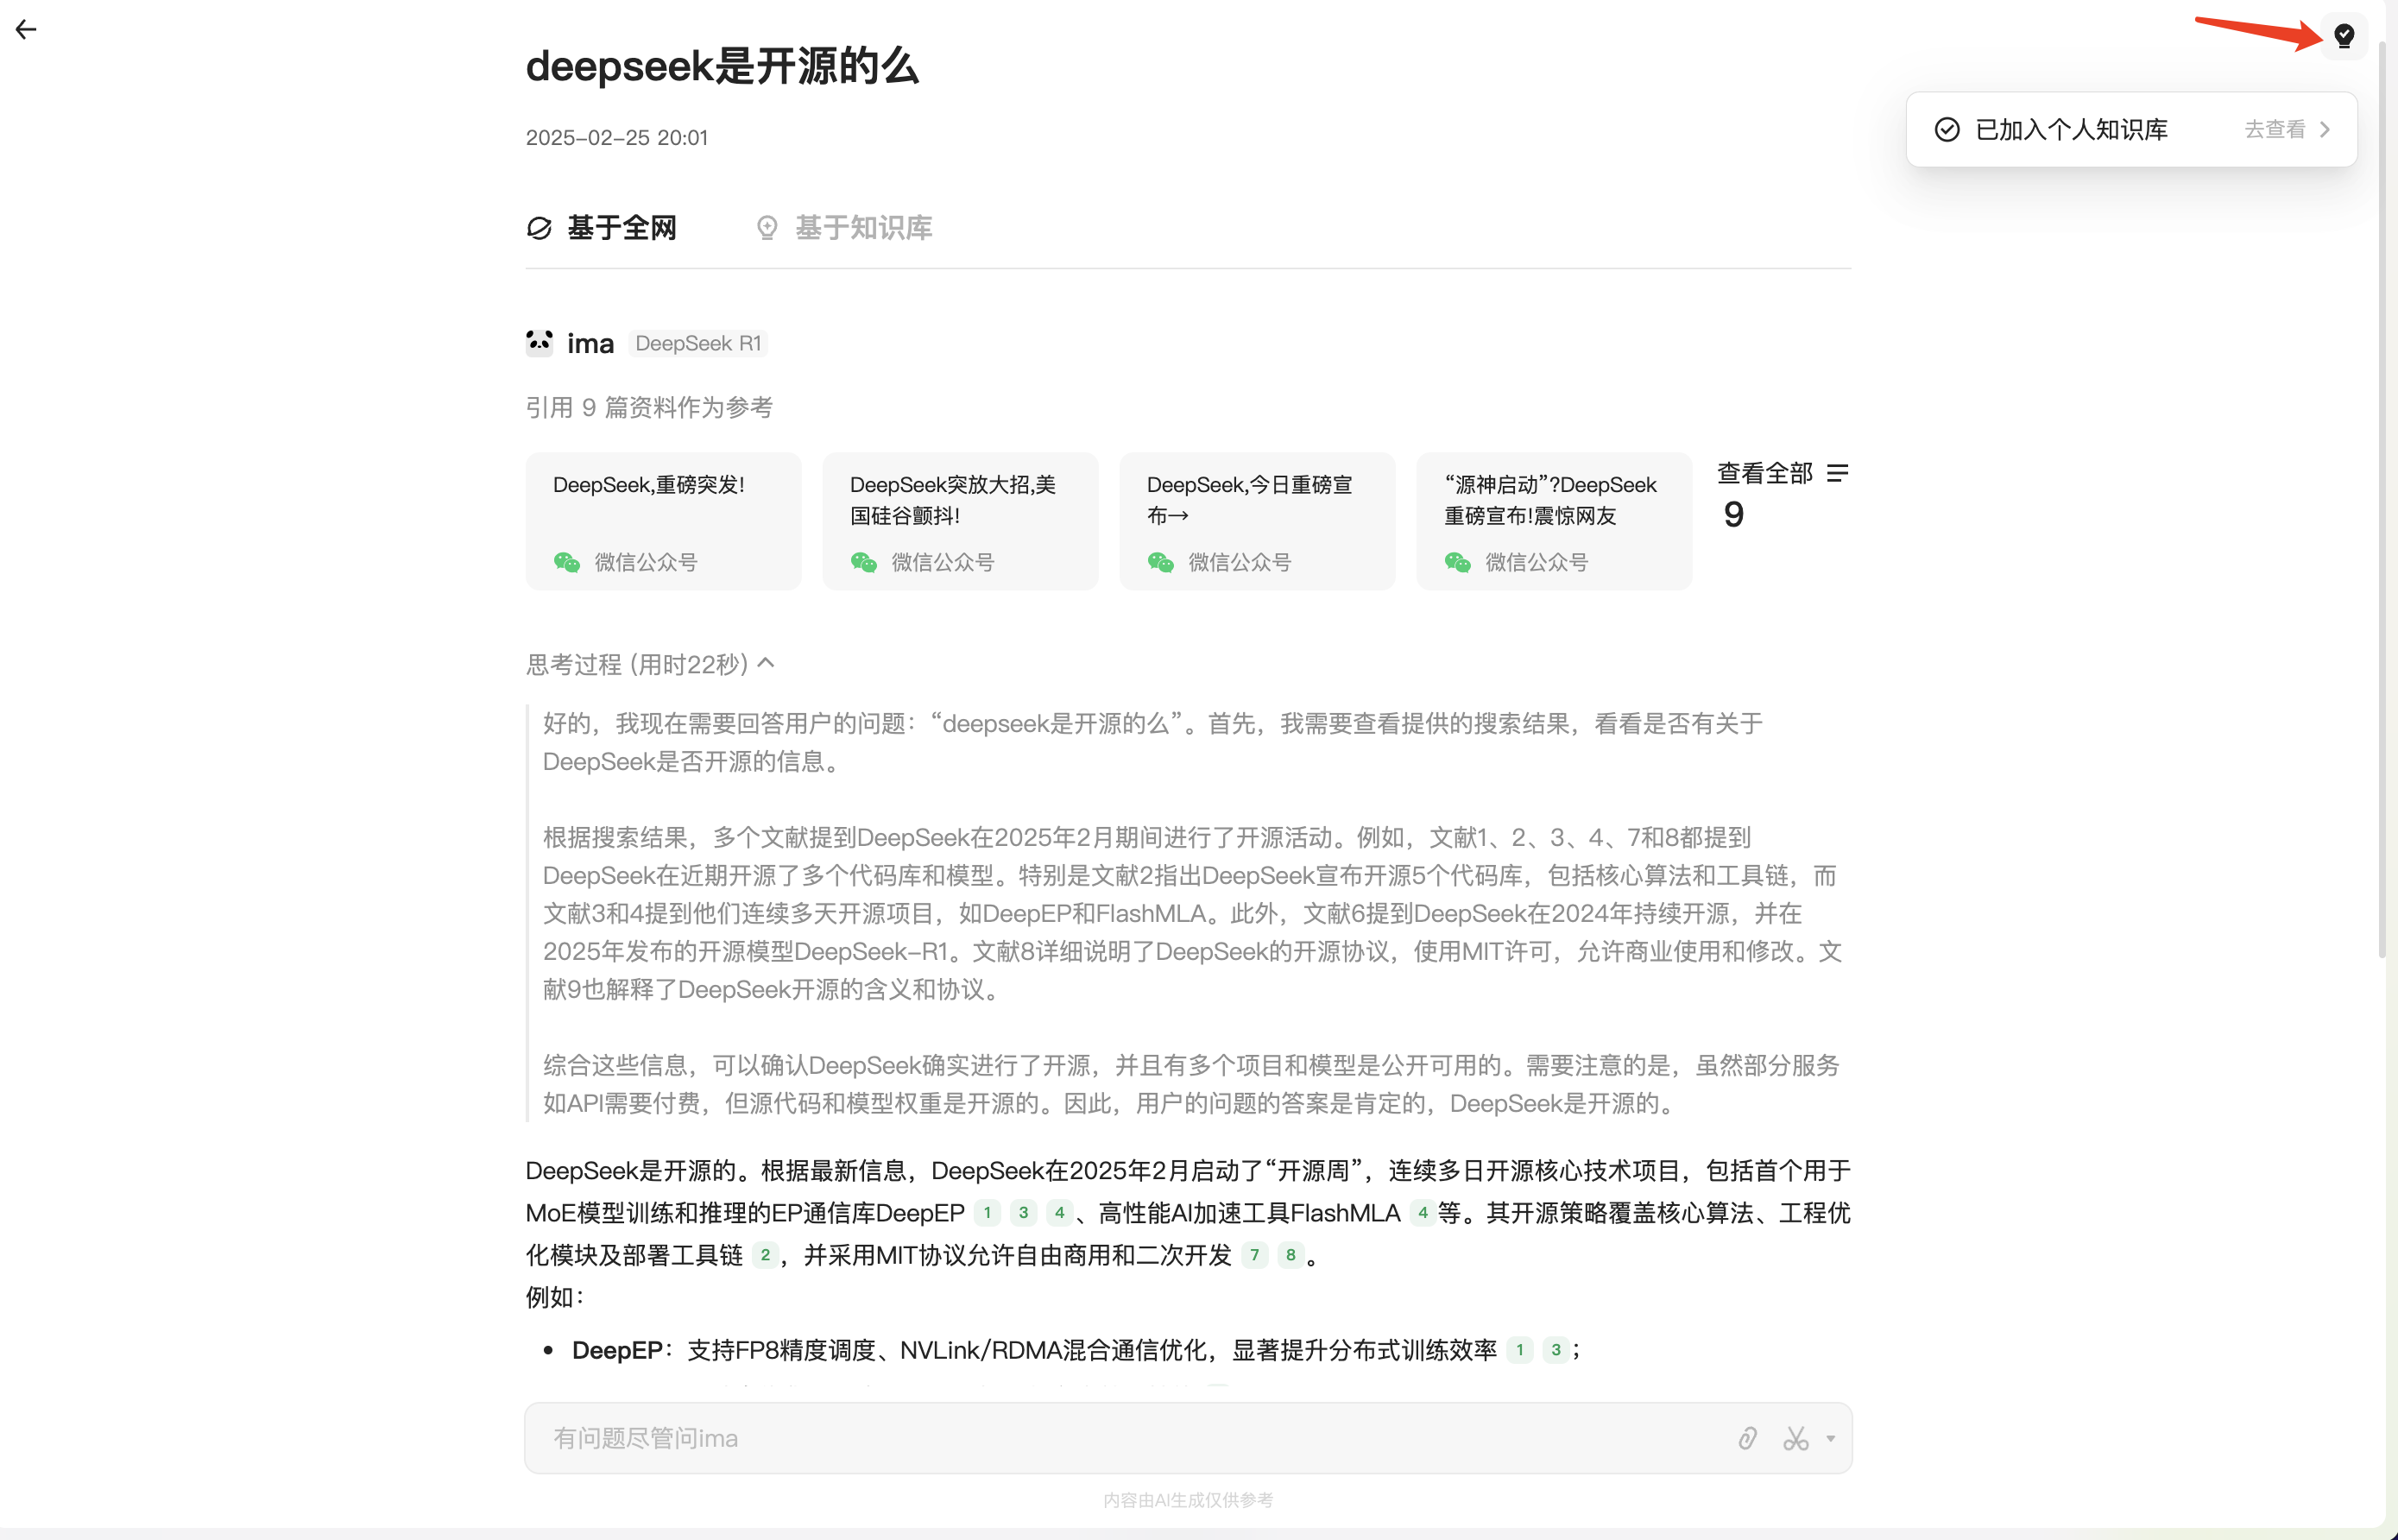Open dropdown arrow next to scissors icon

[1830, 1438]
